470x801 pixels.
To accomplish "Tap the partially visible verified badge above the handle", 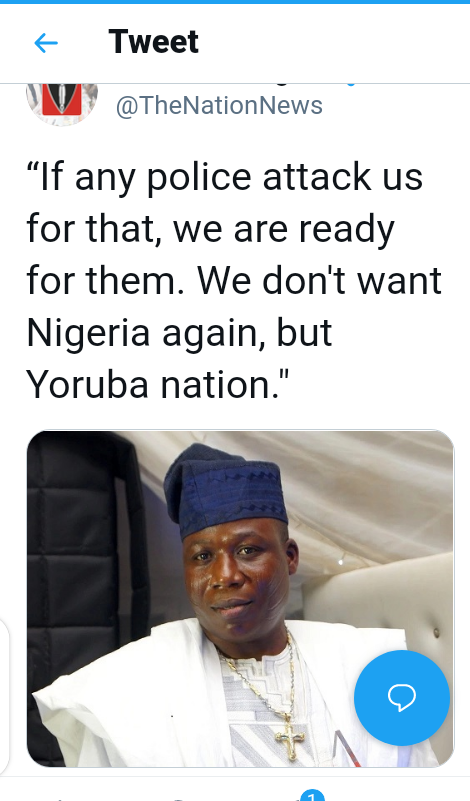I will click(x=350, y=85).
